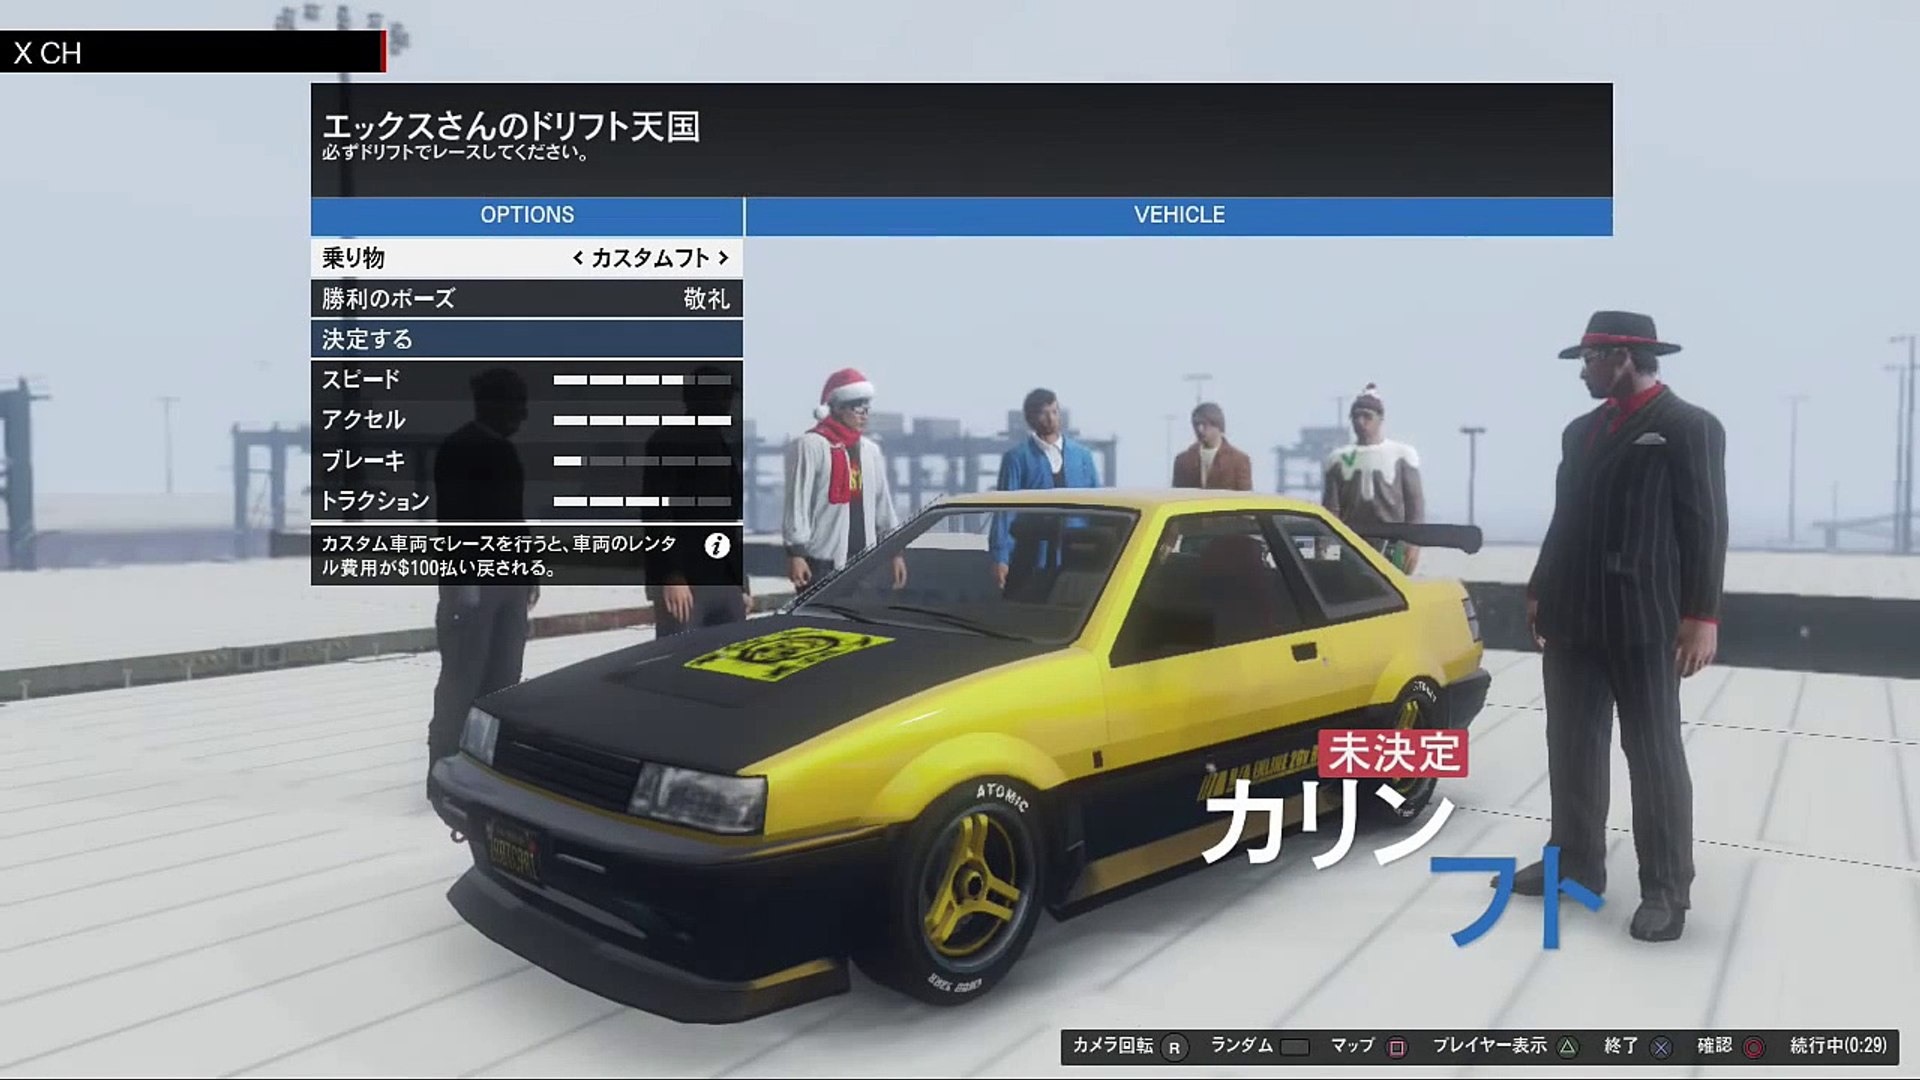Click the 未決定 status badge

pos(1393,753)
